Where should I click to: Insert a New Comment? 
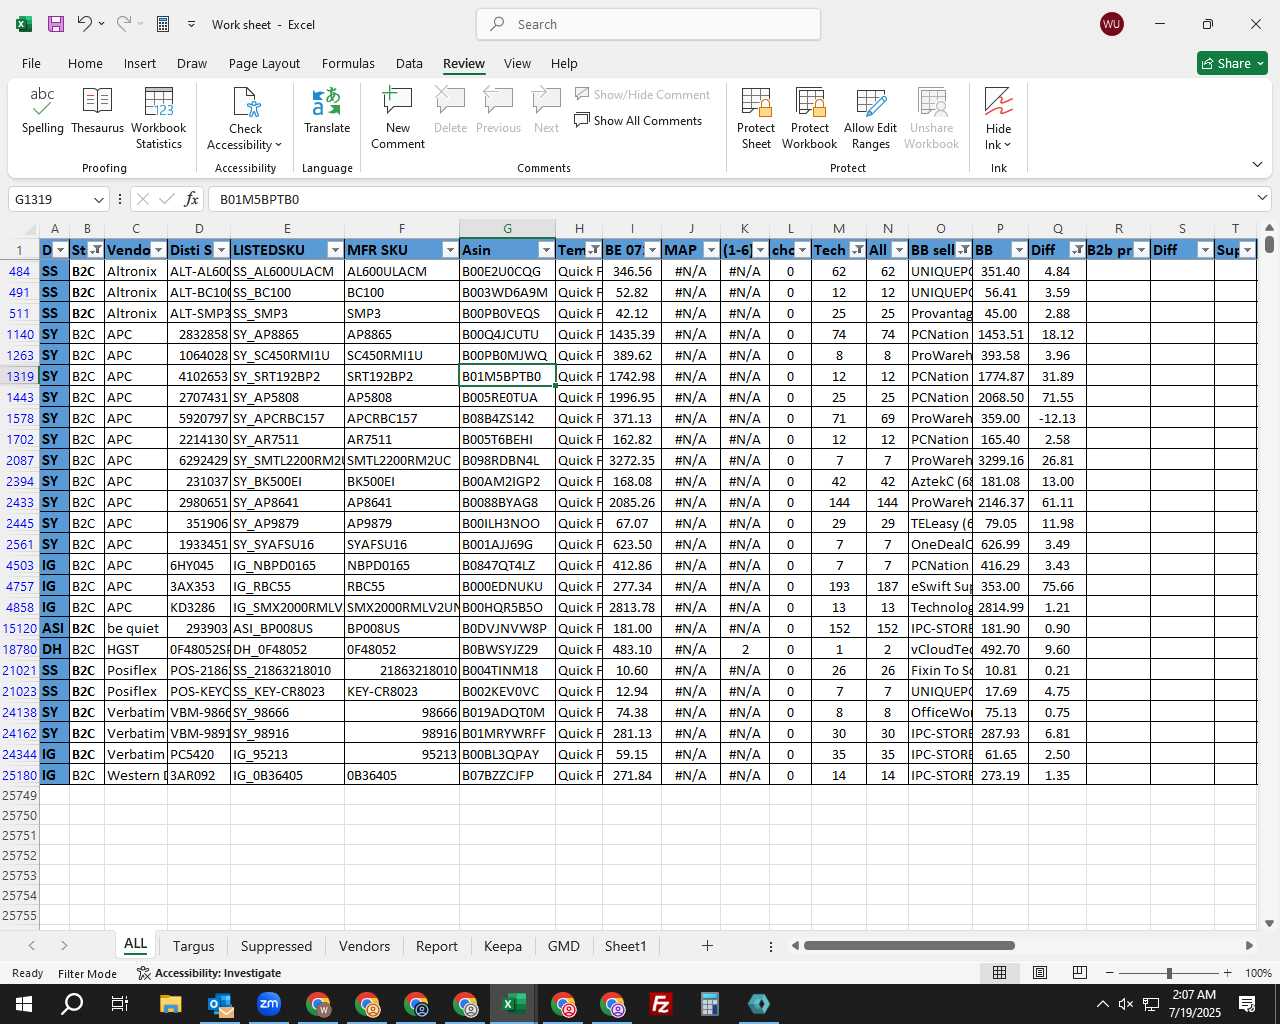pyautogui.click(x=398, y=119)
